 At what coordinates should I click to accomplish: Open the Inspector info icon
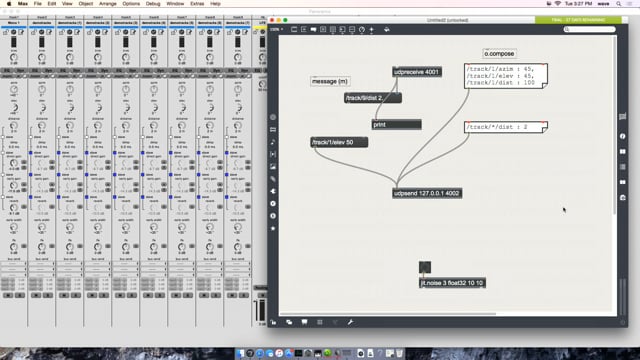[622, 136]
